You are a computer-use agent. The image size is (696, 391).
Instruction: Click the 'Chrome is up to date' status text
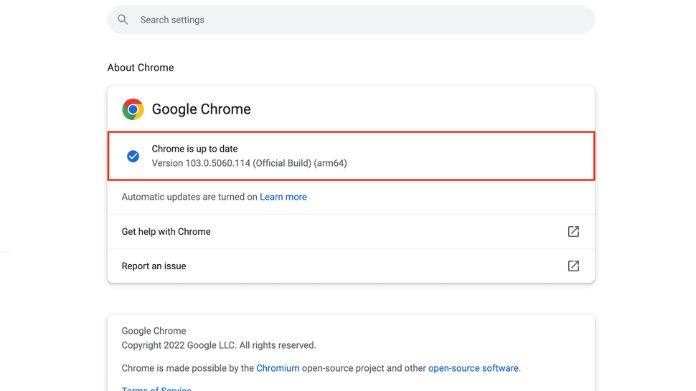coord(194,149)
